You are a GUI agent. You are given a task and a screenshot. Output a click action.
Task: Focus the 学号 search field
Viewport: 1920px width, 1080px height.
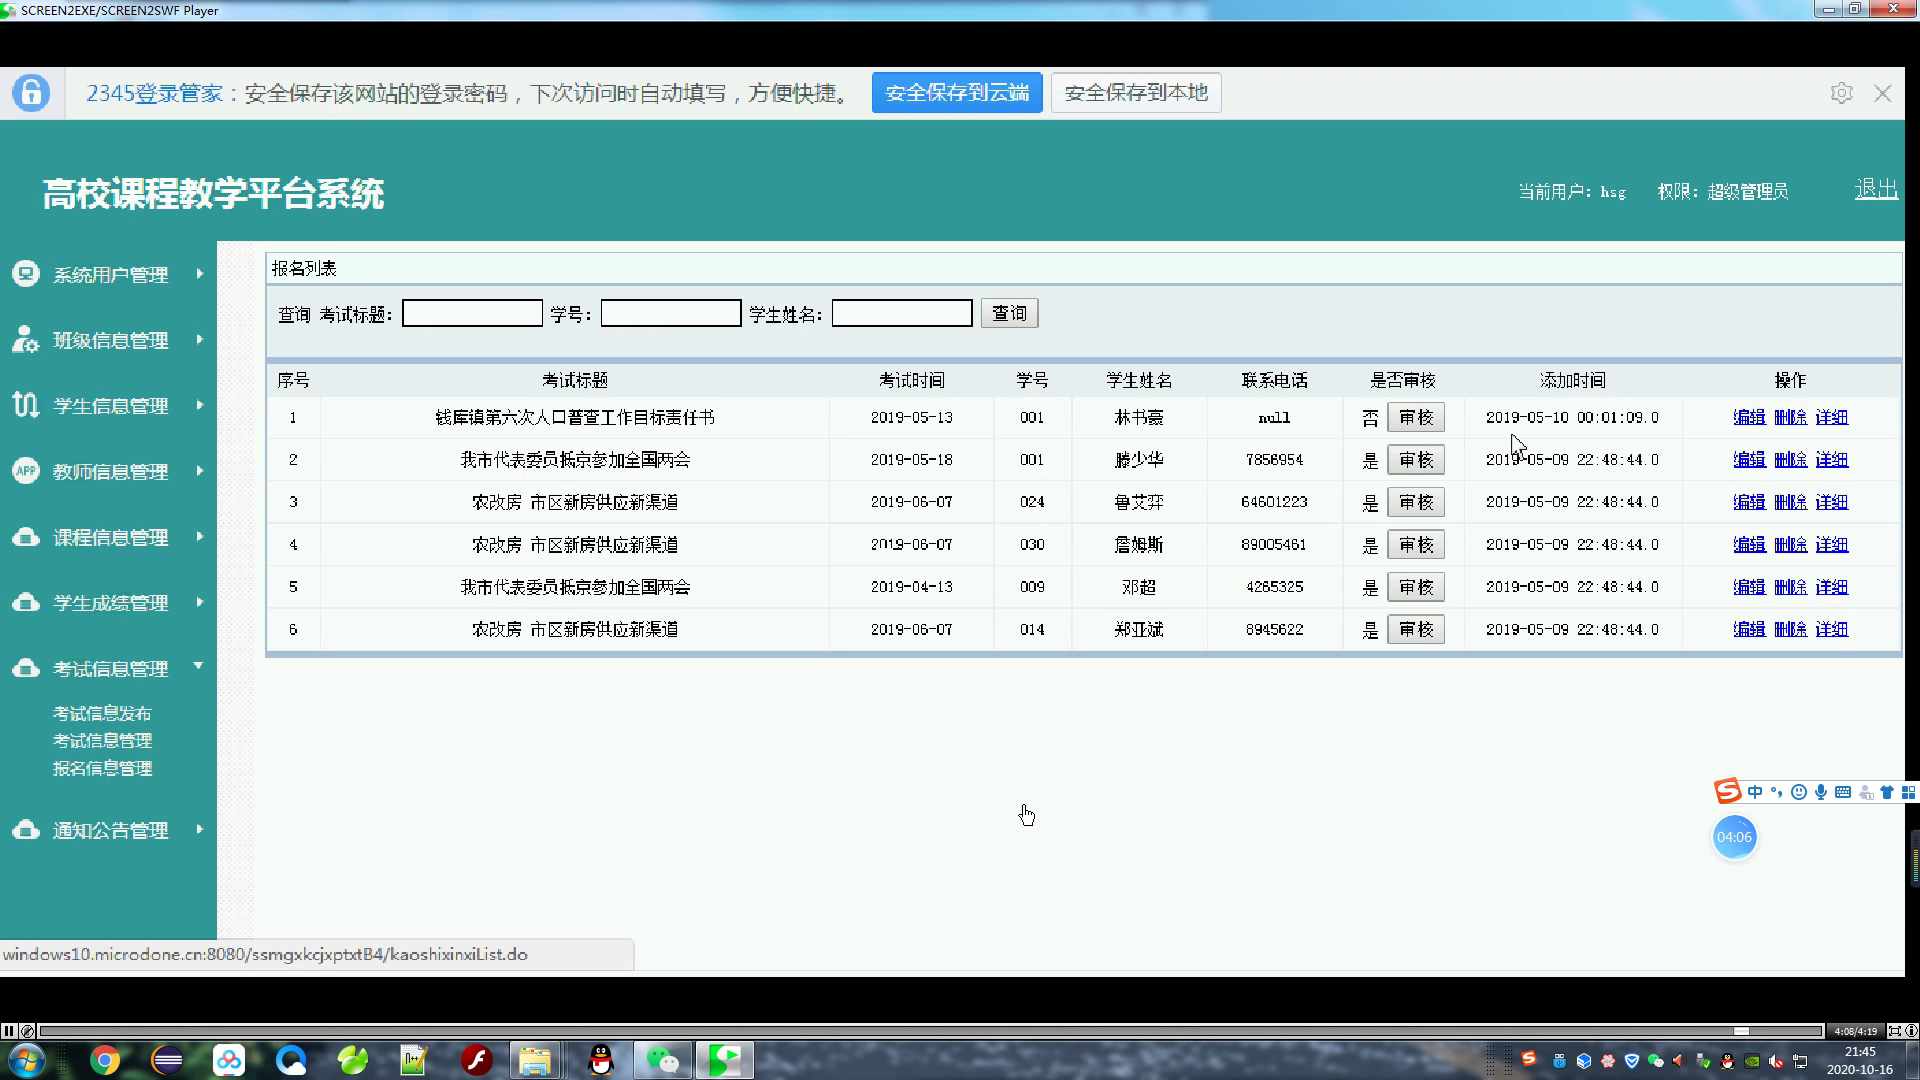tap(670, 313)
